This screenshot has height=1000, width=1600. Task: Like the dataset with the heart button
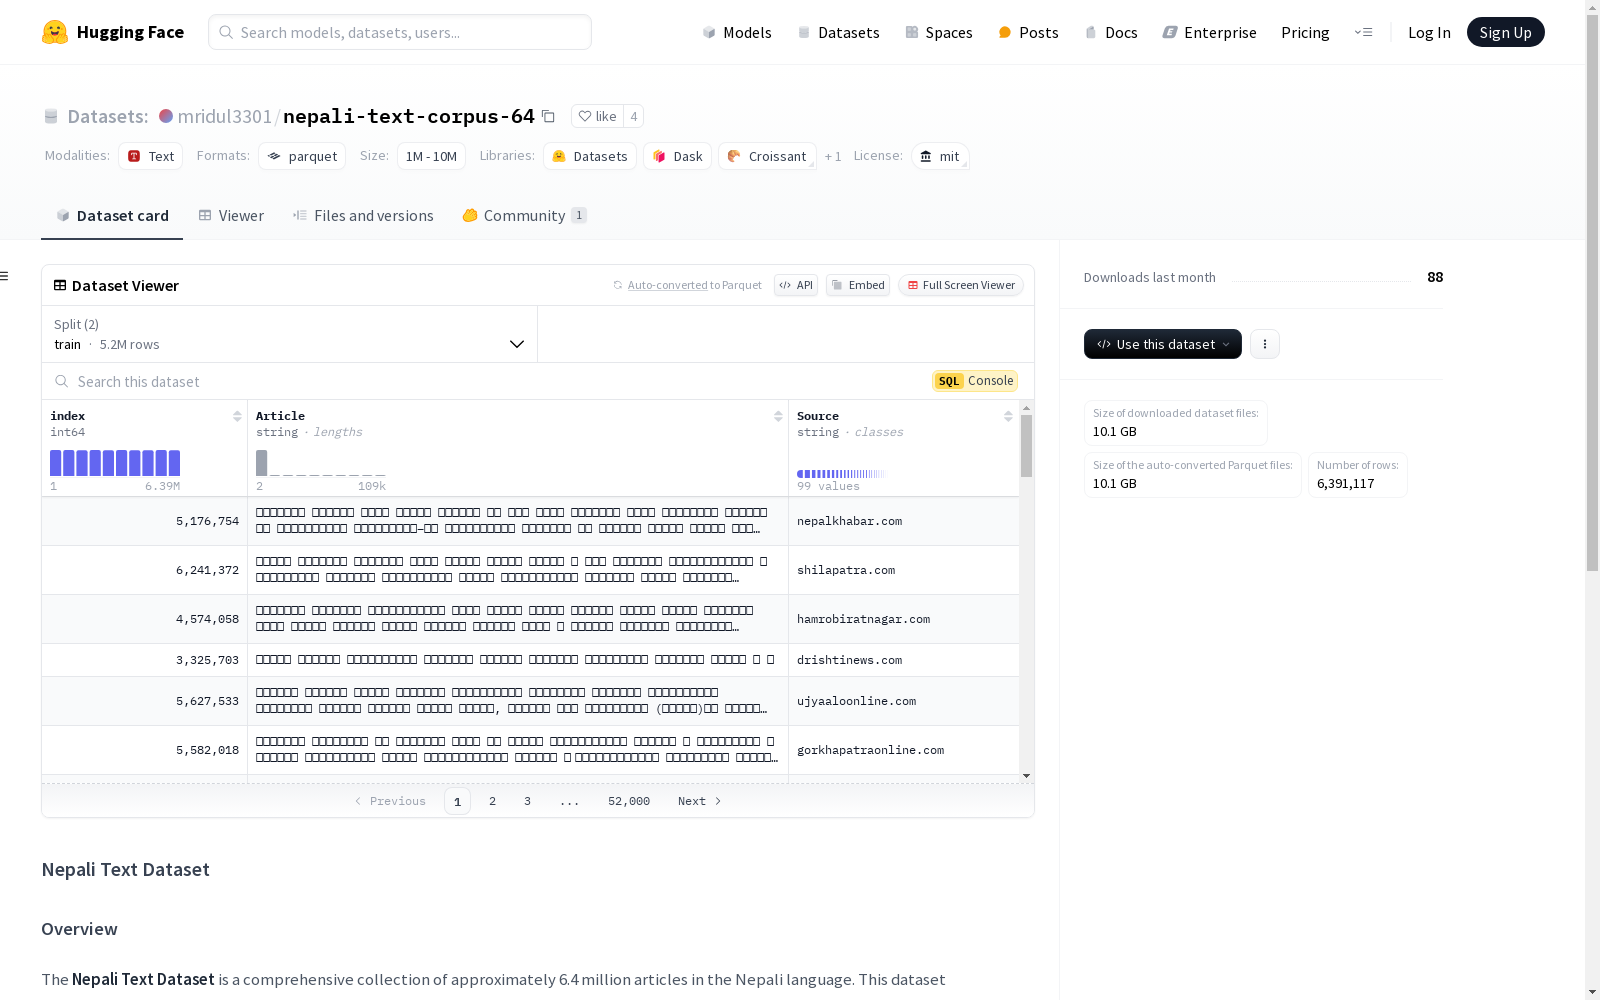[597, 116]
